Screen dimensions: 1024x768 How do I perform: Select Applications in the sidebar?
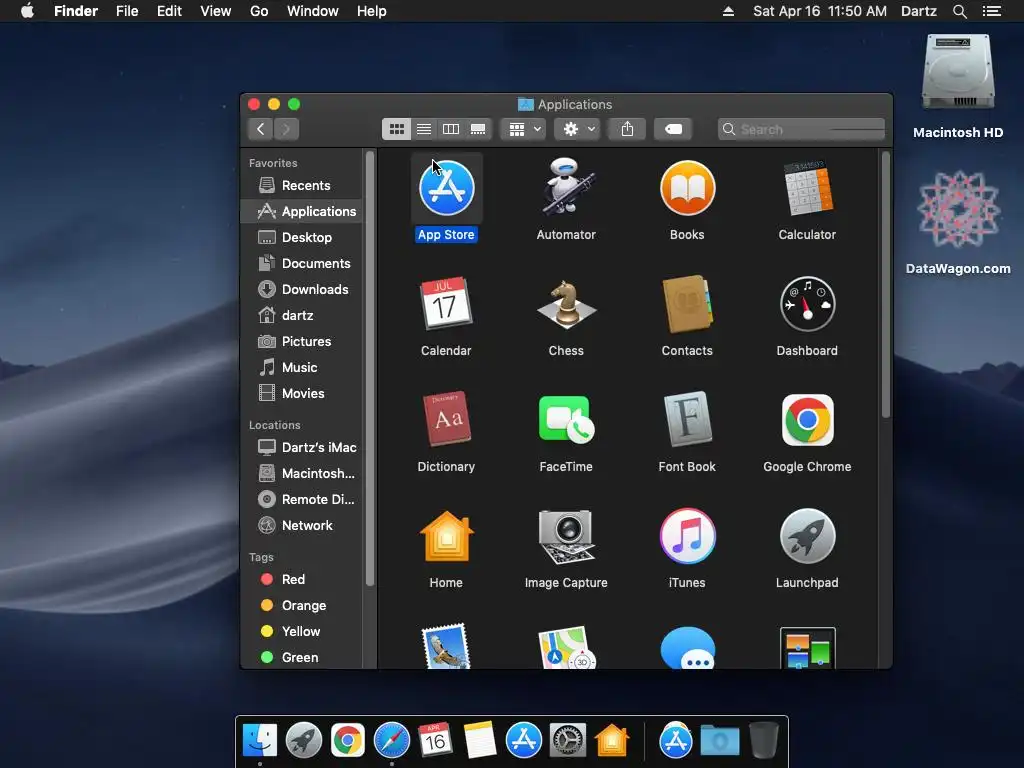coord(301,212)
